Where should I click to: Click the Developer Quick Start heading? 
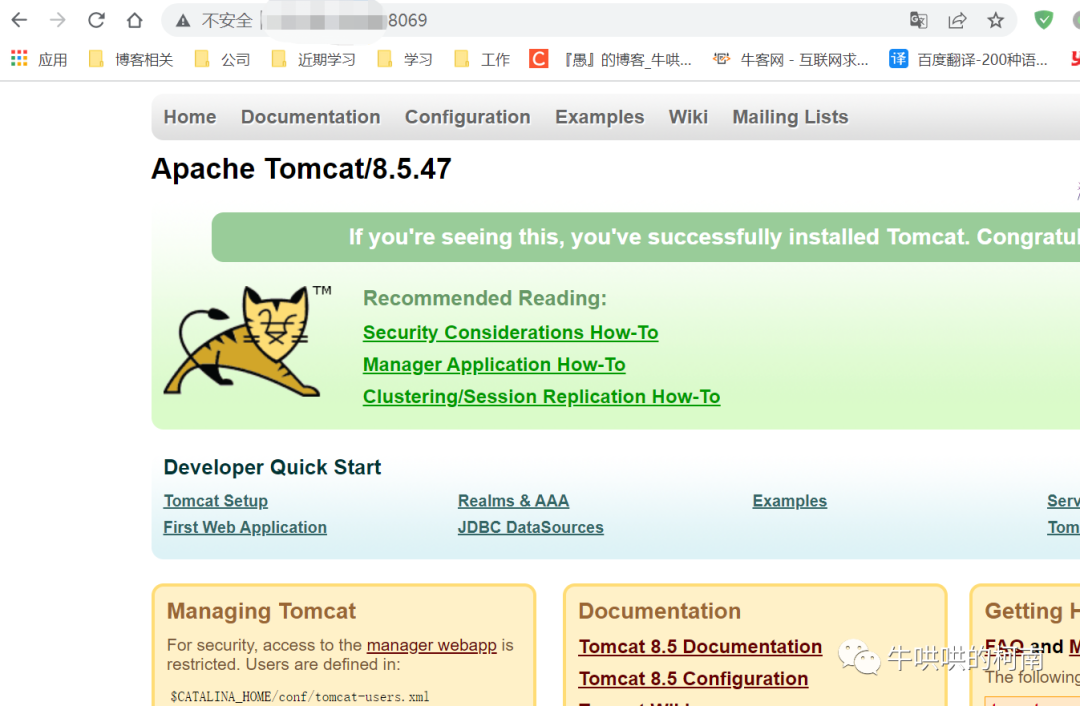pyautogui.click(x=272, y=467)
